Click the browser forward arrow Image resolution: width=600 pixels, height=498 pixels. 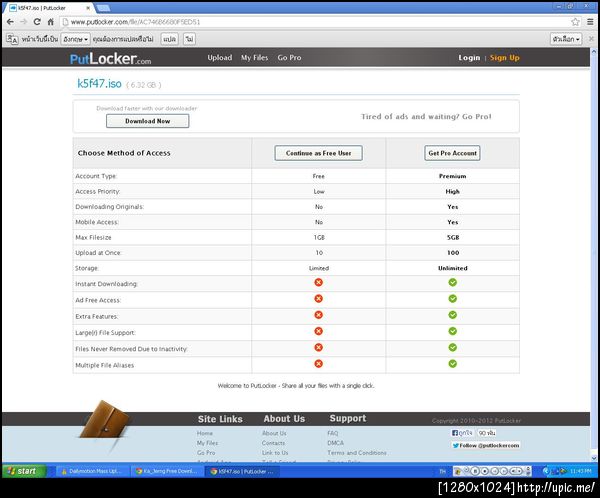24,22
